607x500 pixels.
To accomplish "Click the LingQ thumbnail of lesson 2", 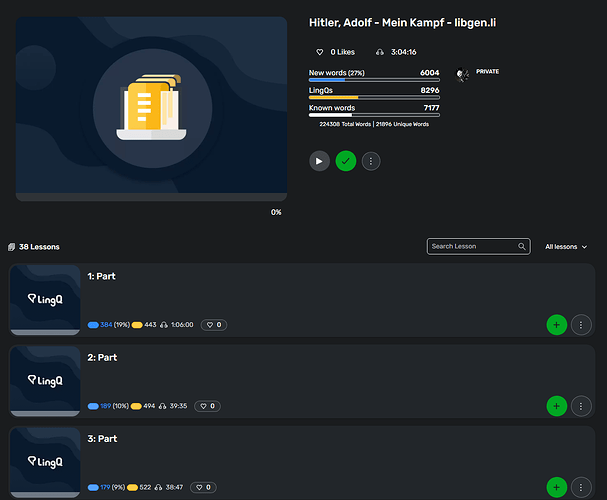I will click(45, 381).
